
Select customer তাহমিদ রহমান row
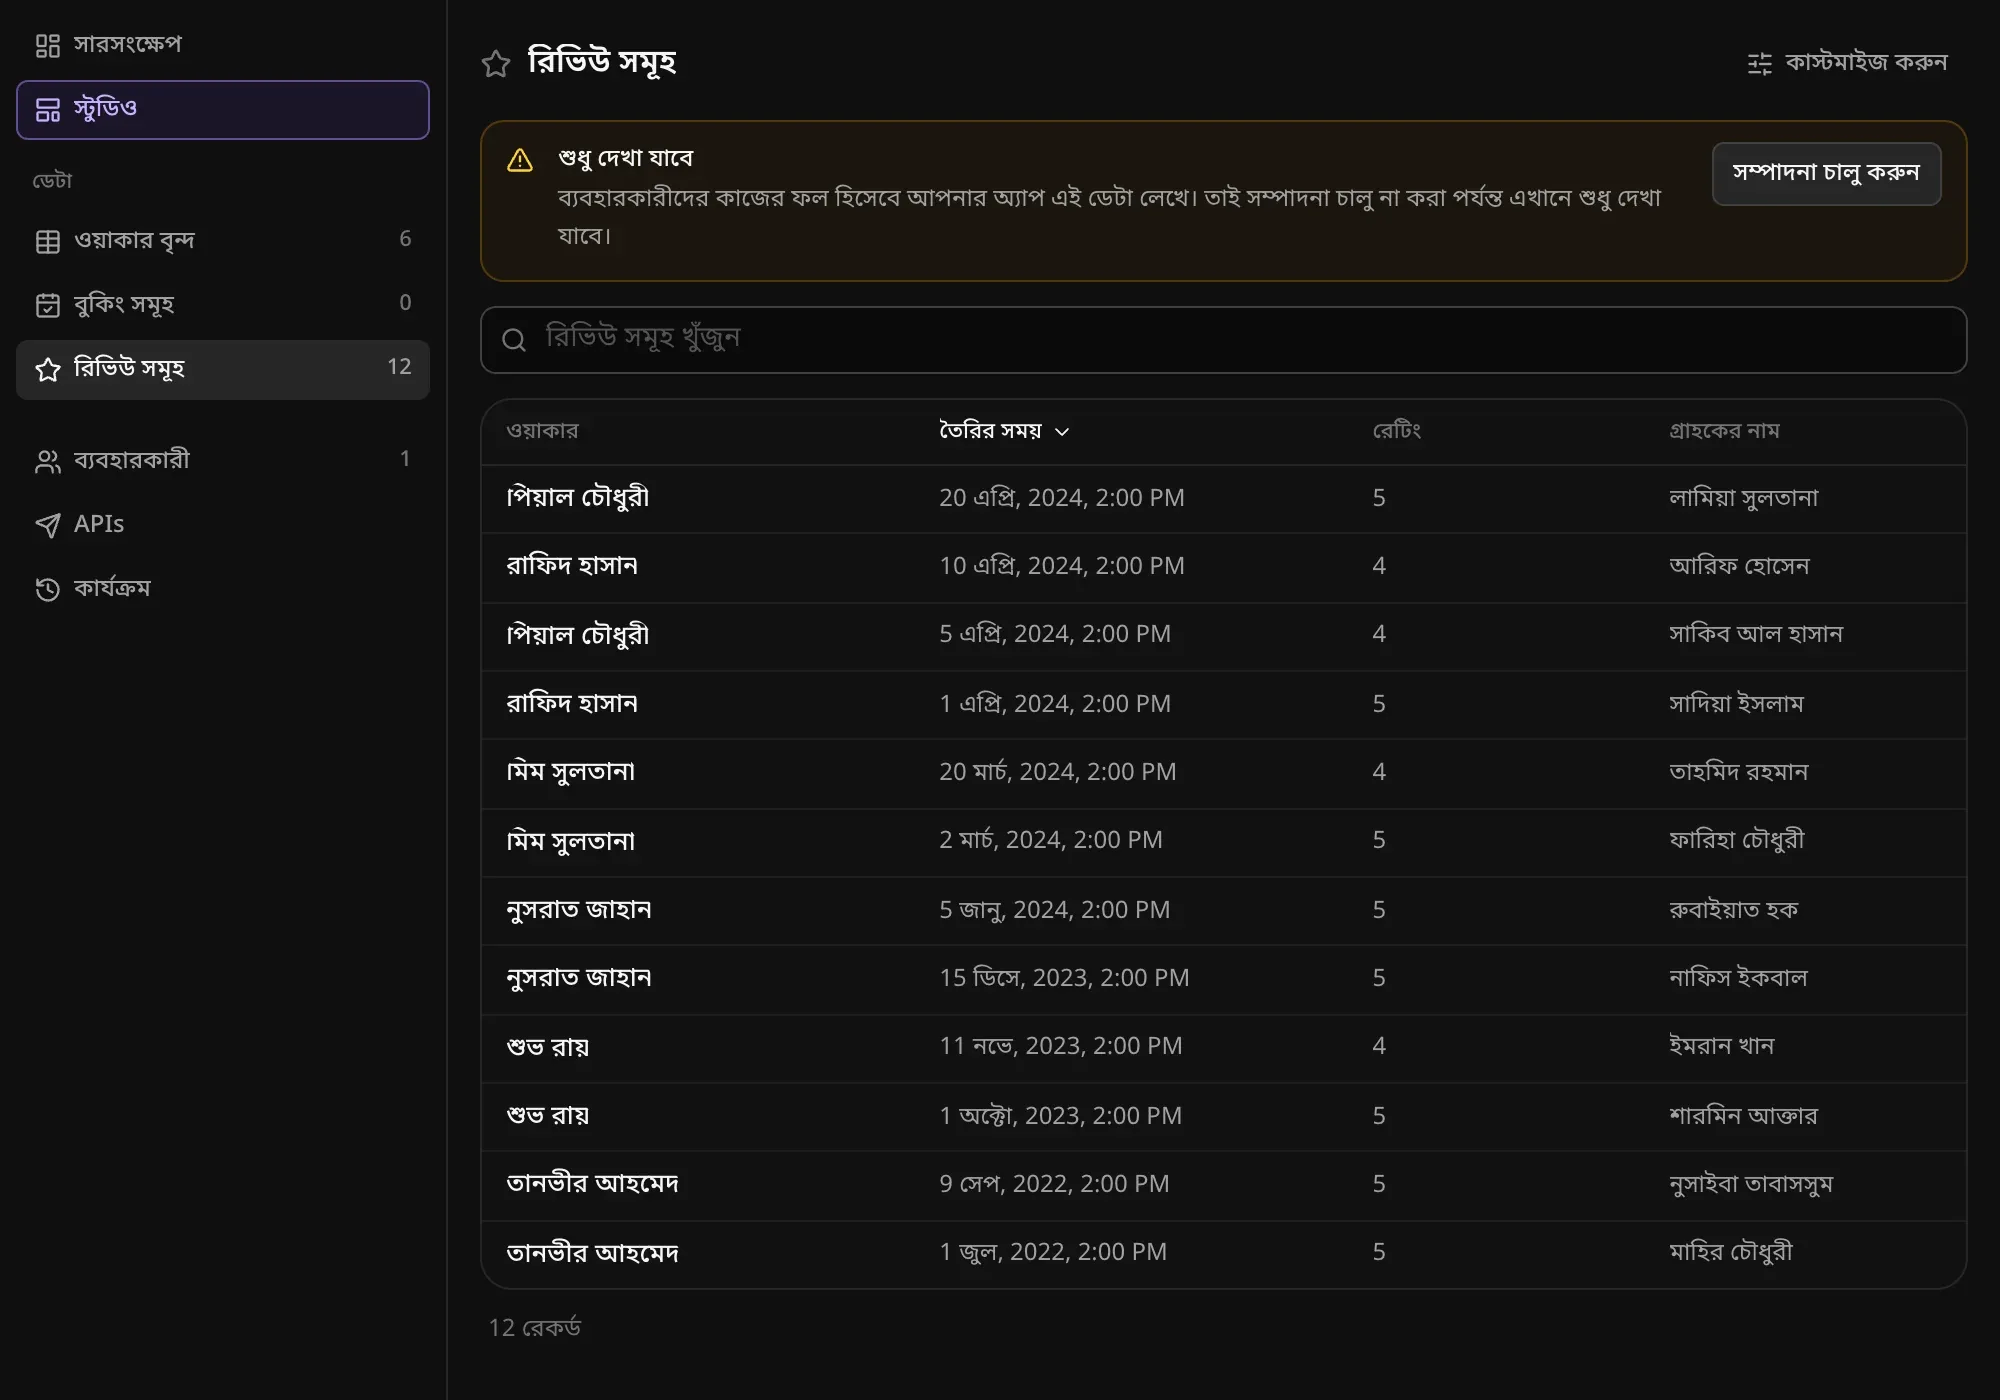pos(1223,772)
